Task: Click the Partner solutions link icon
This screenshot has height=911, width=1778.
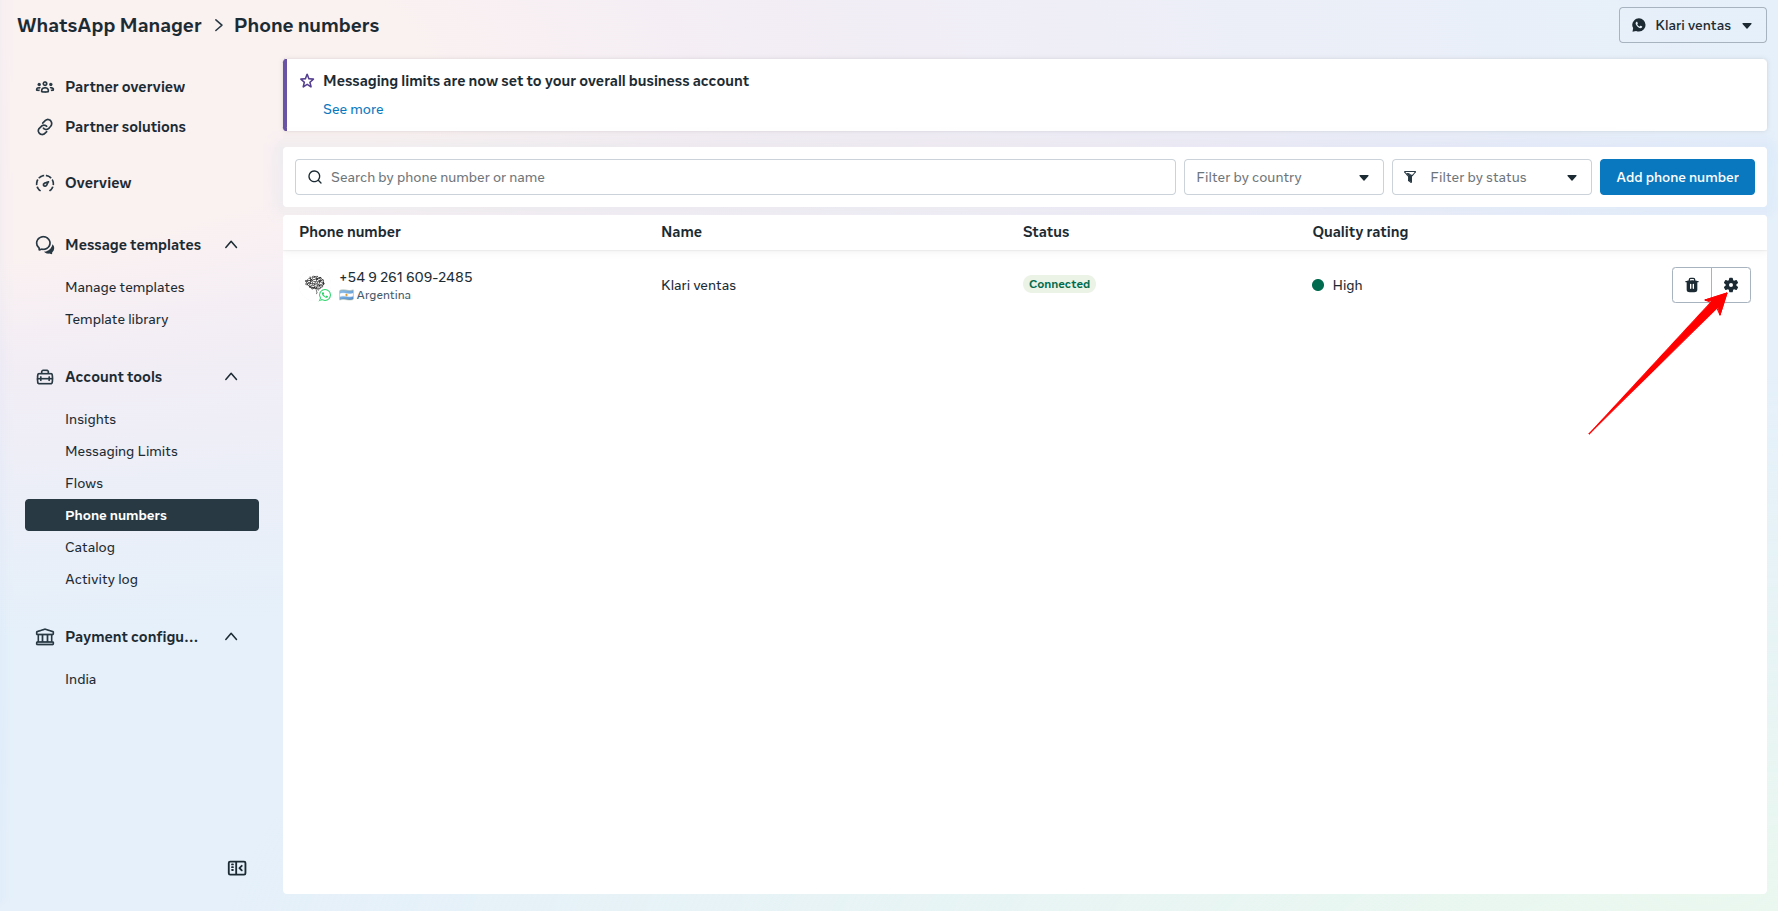Action: coord(45,127)
